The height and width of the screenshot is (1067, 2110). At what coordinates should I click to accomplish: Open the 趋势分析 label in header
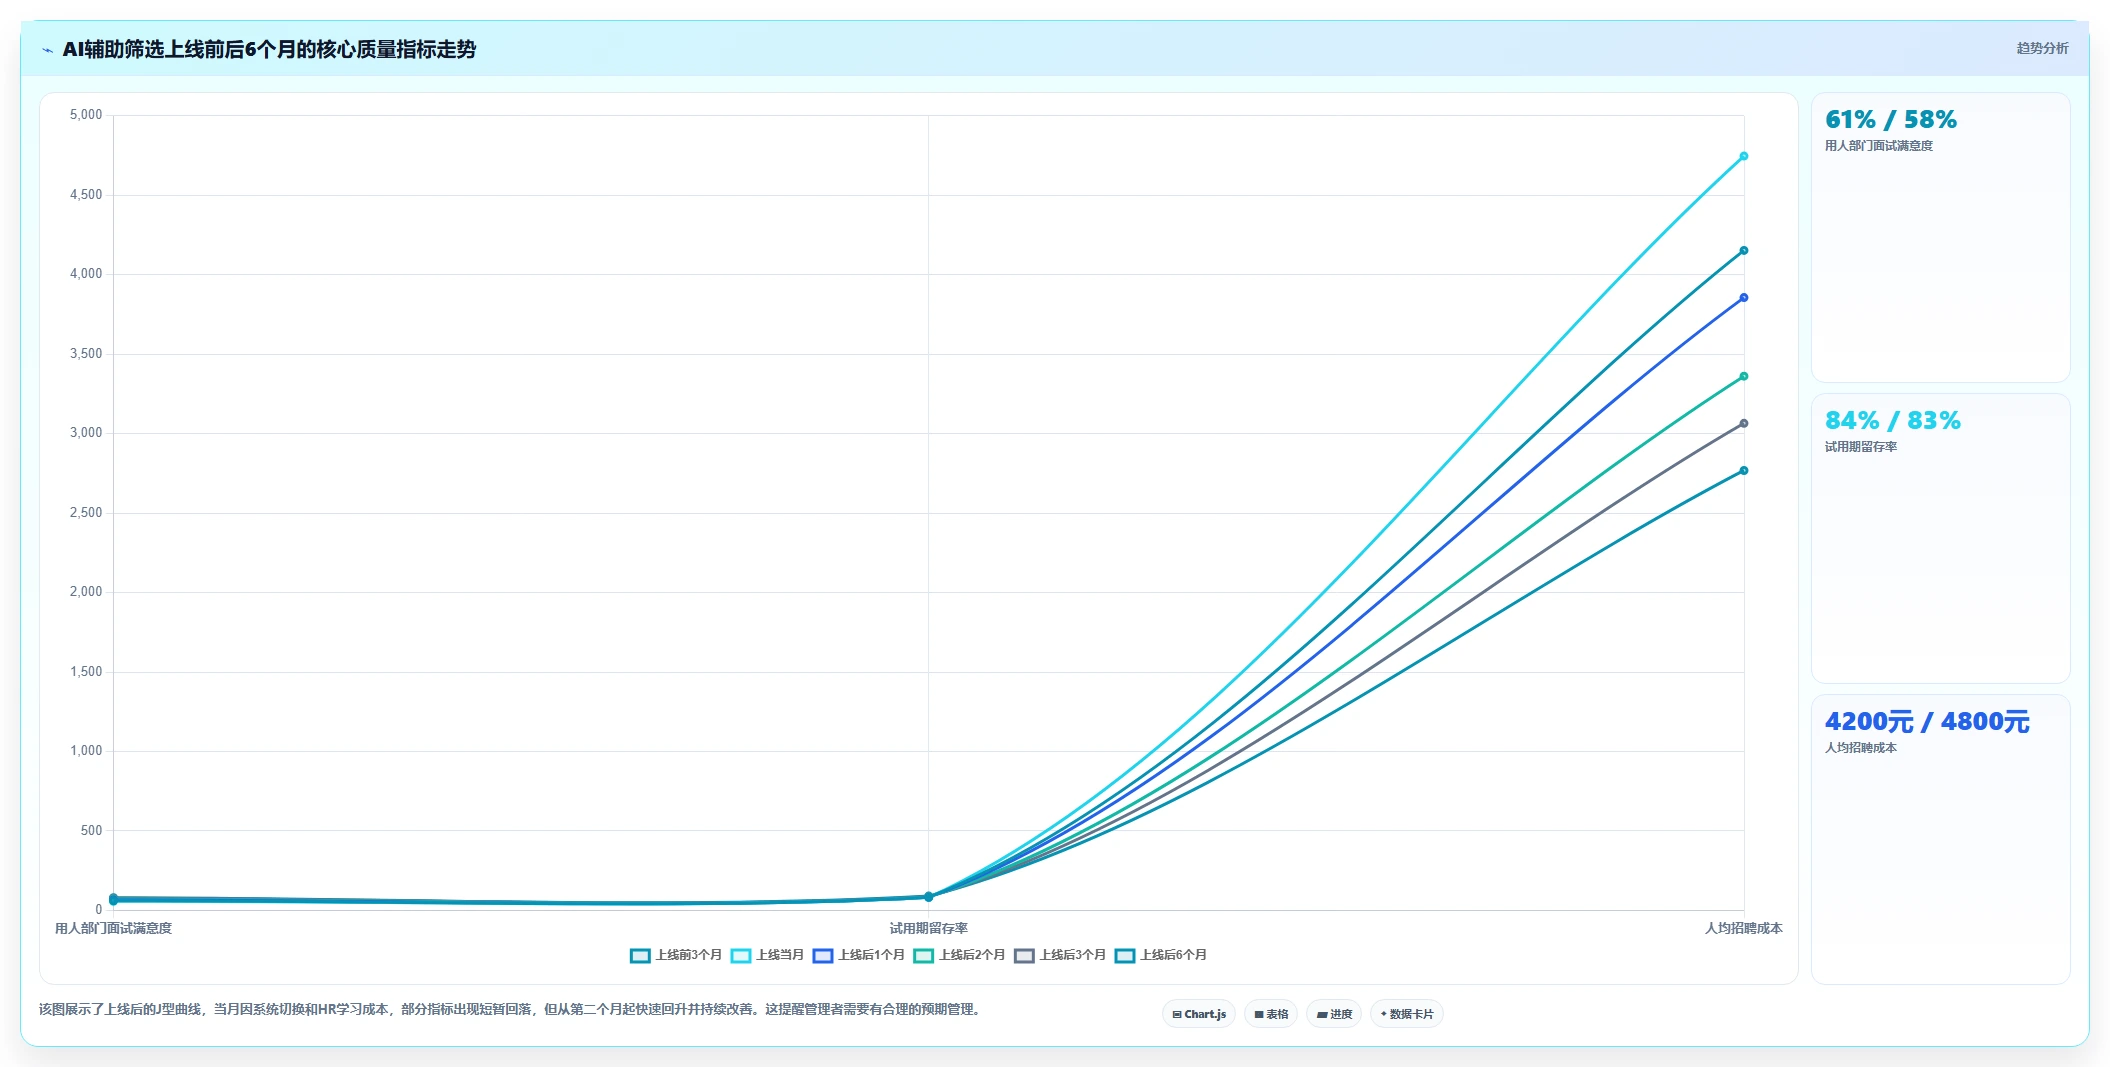pyautogui.click(x=2042, y=48)
